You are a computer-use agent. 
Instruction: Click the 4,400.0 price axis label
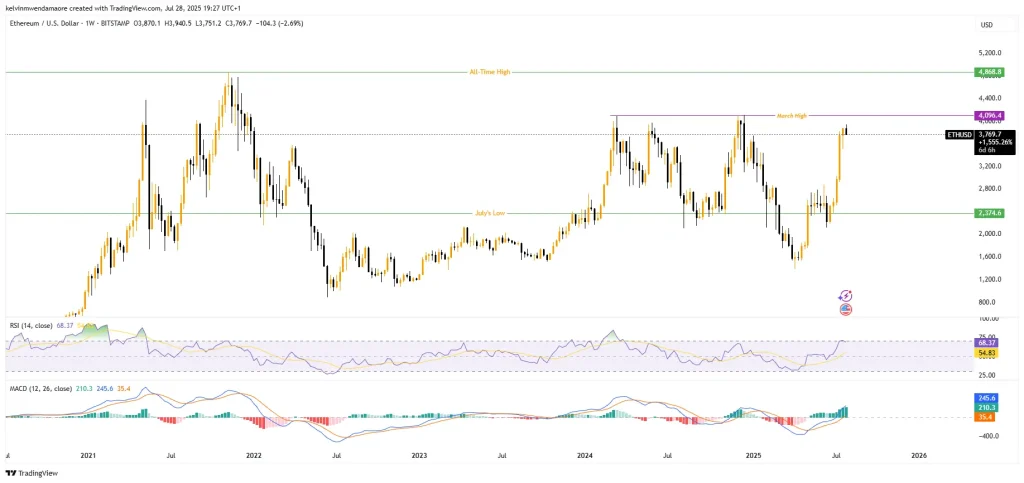991,98
